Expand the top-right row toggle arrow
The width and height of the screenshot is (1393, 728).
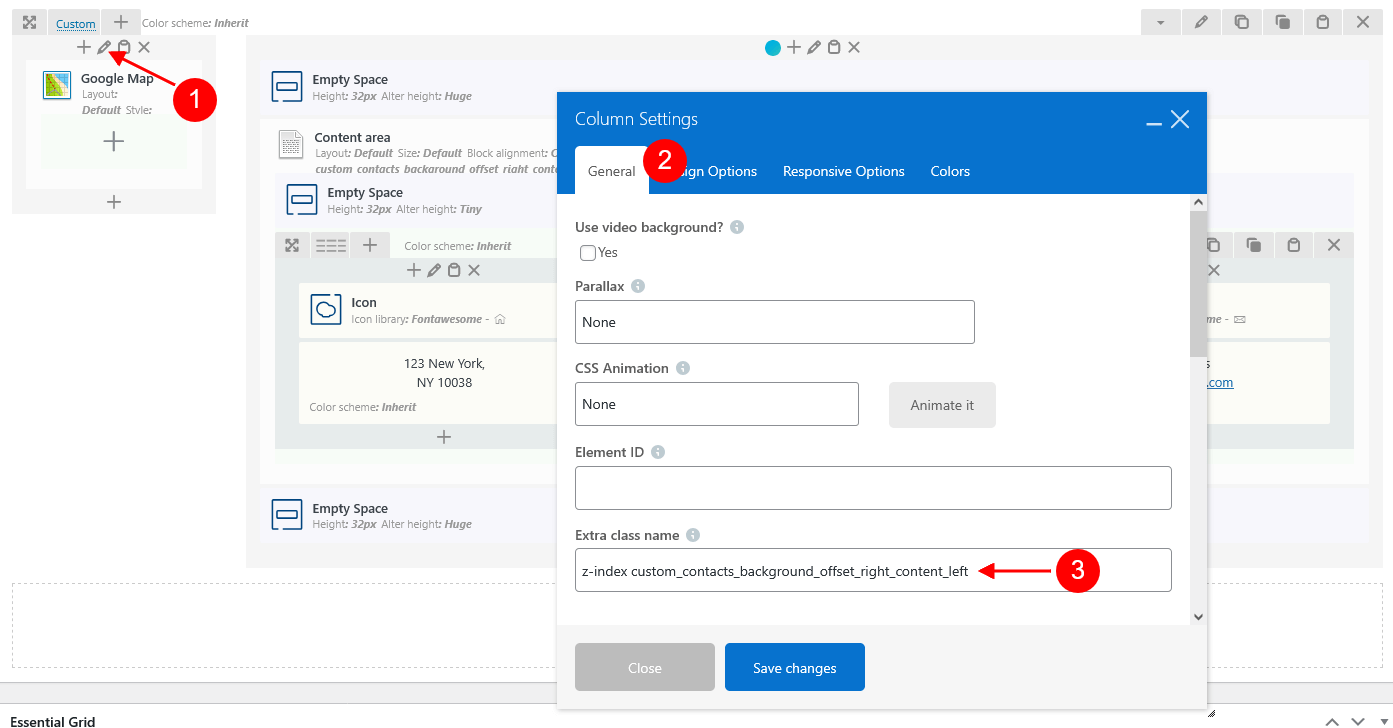(x=1160, y=22)
